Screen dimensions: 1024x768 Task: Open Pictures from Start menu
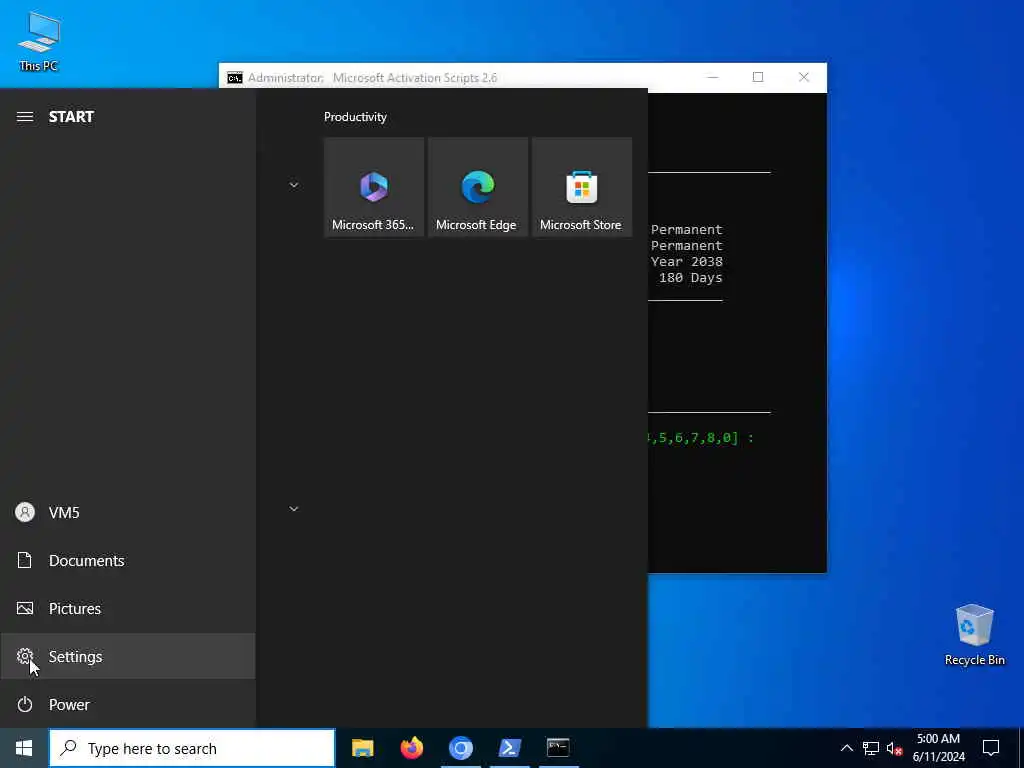pos(127,609)
